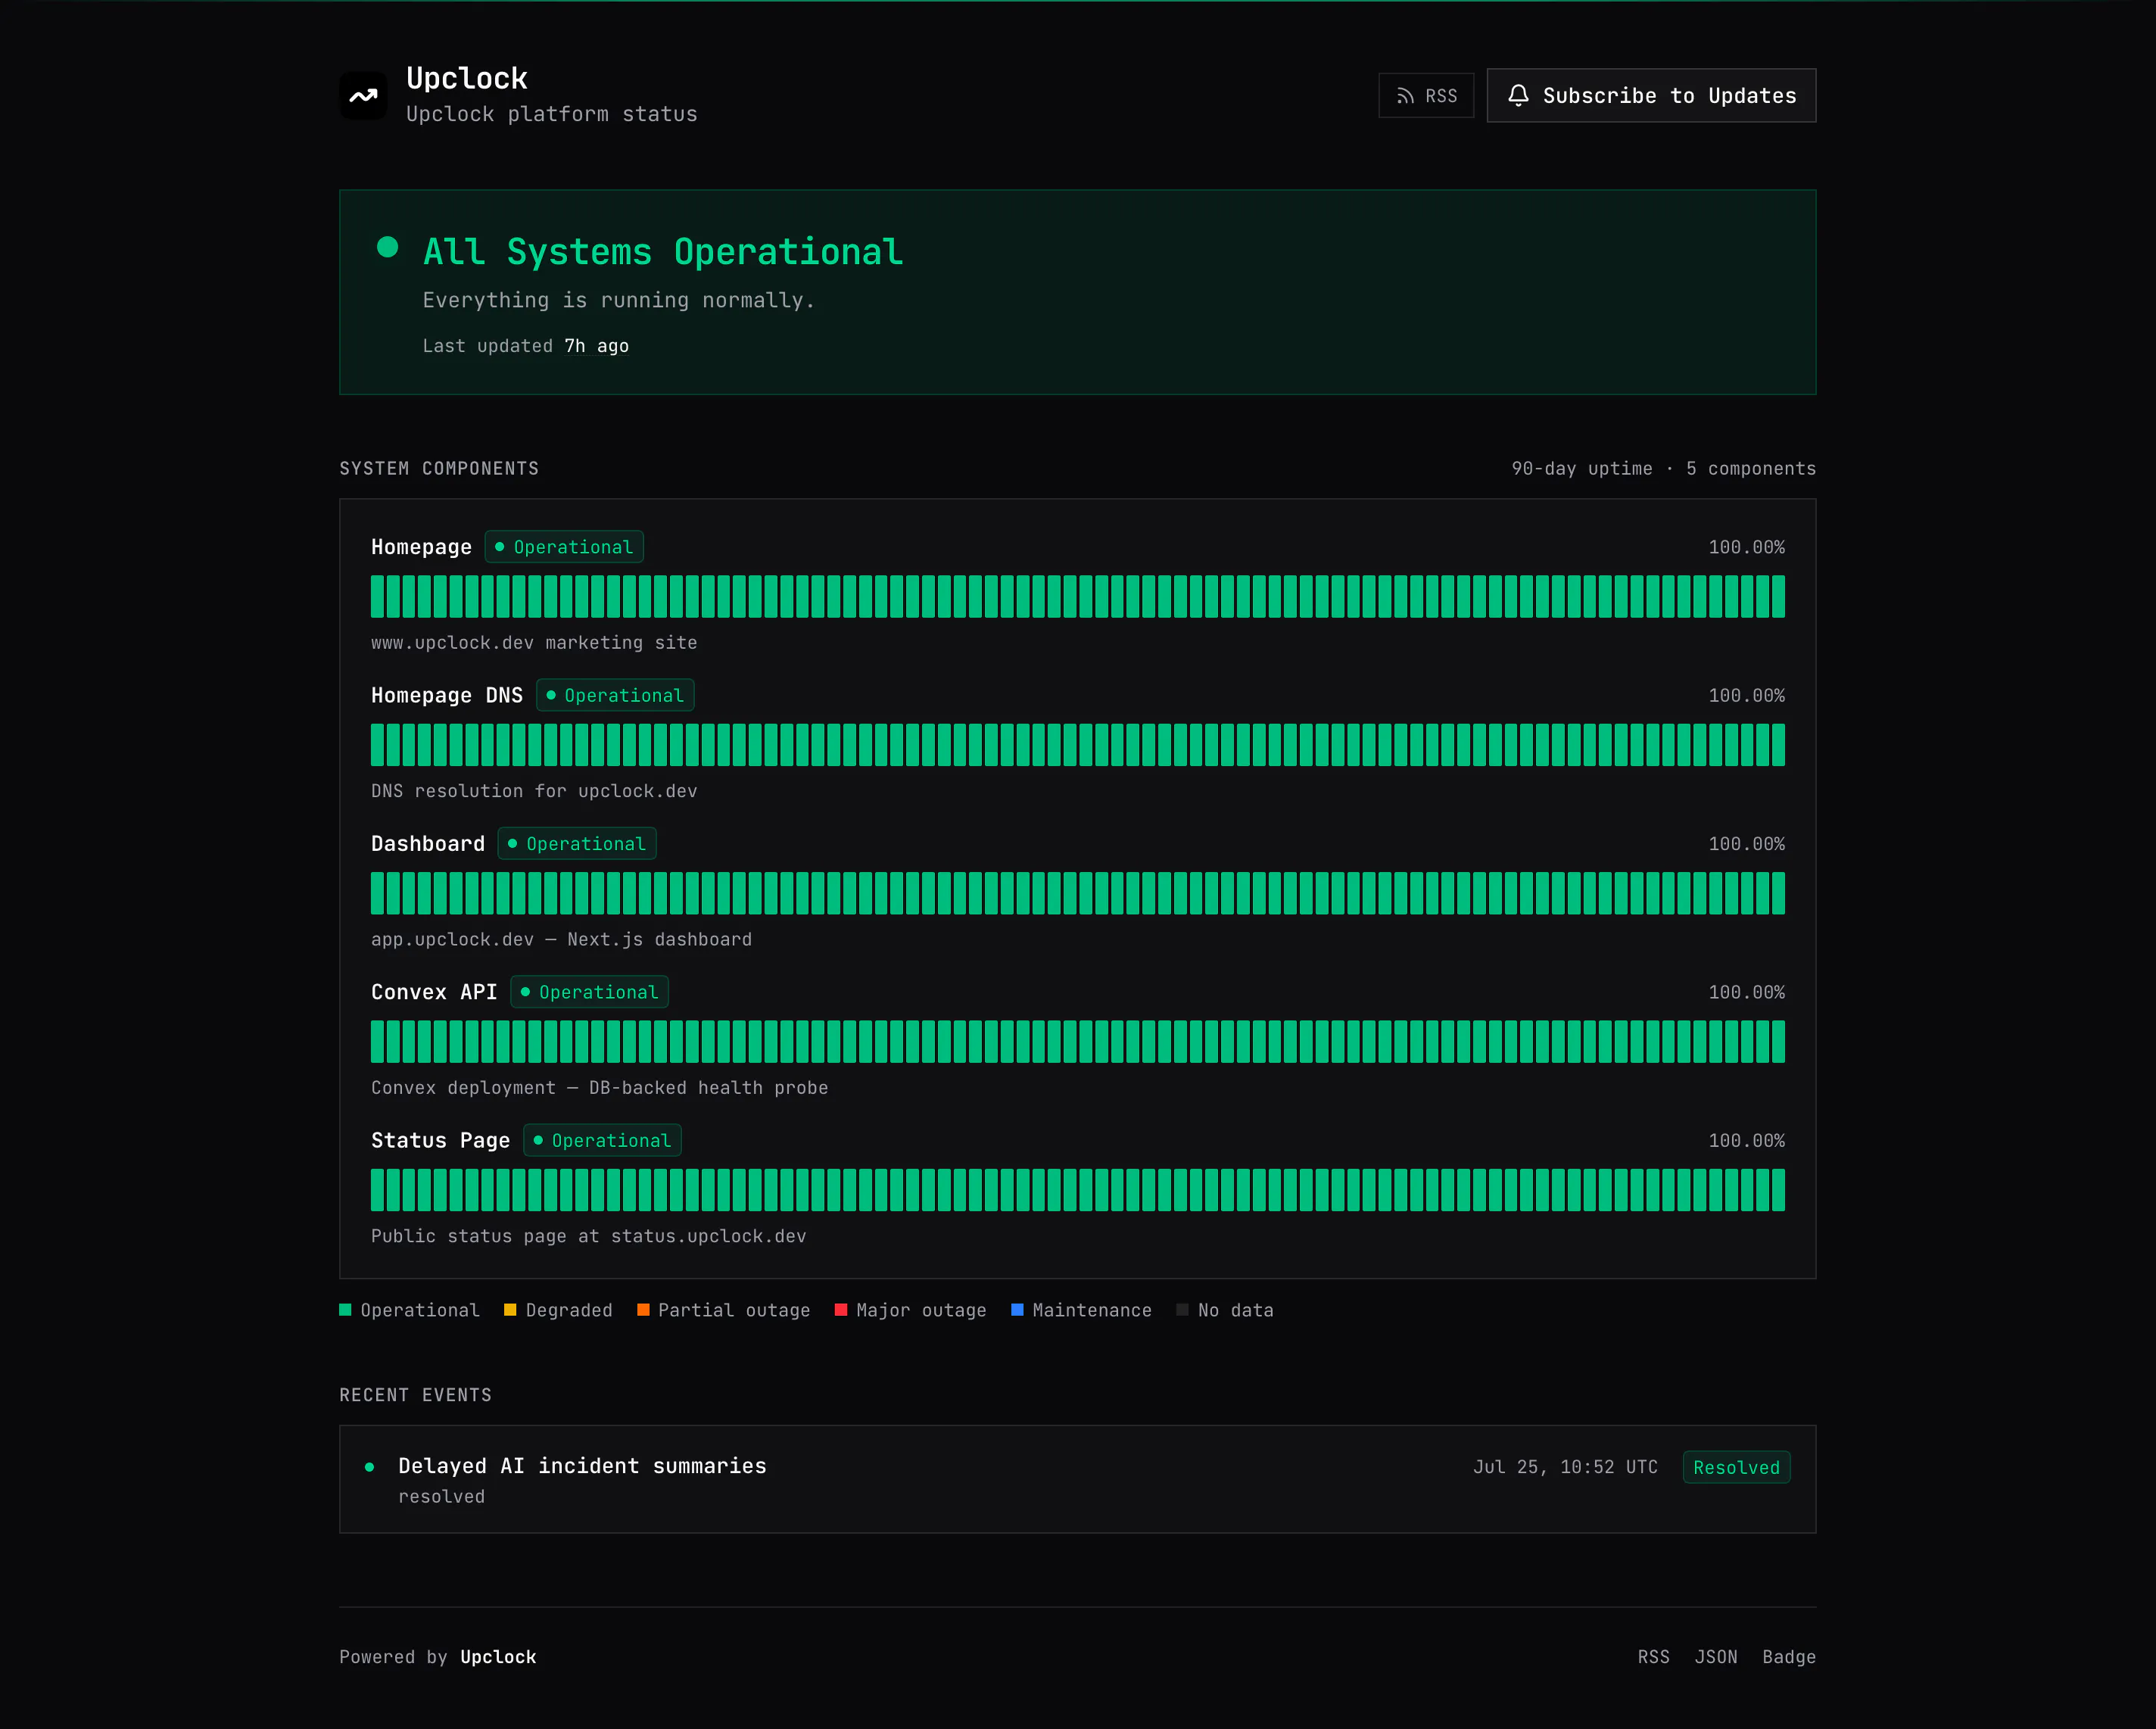Open Delayed AI incident summaries event

coord(1077,1479)
